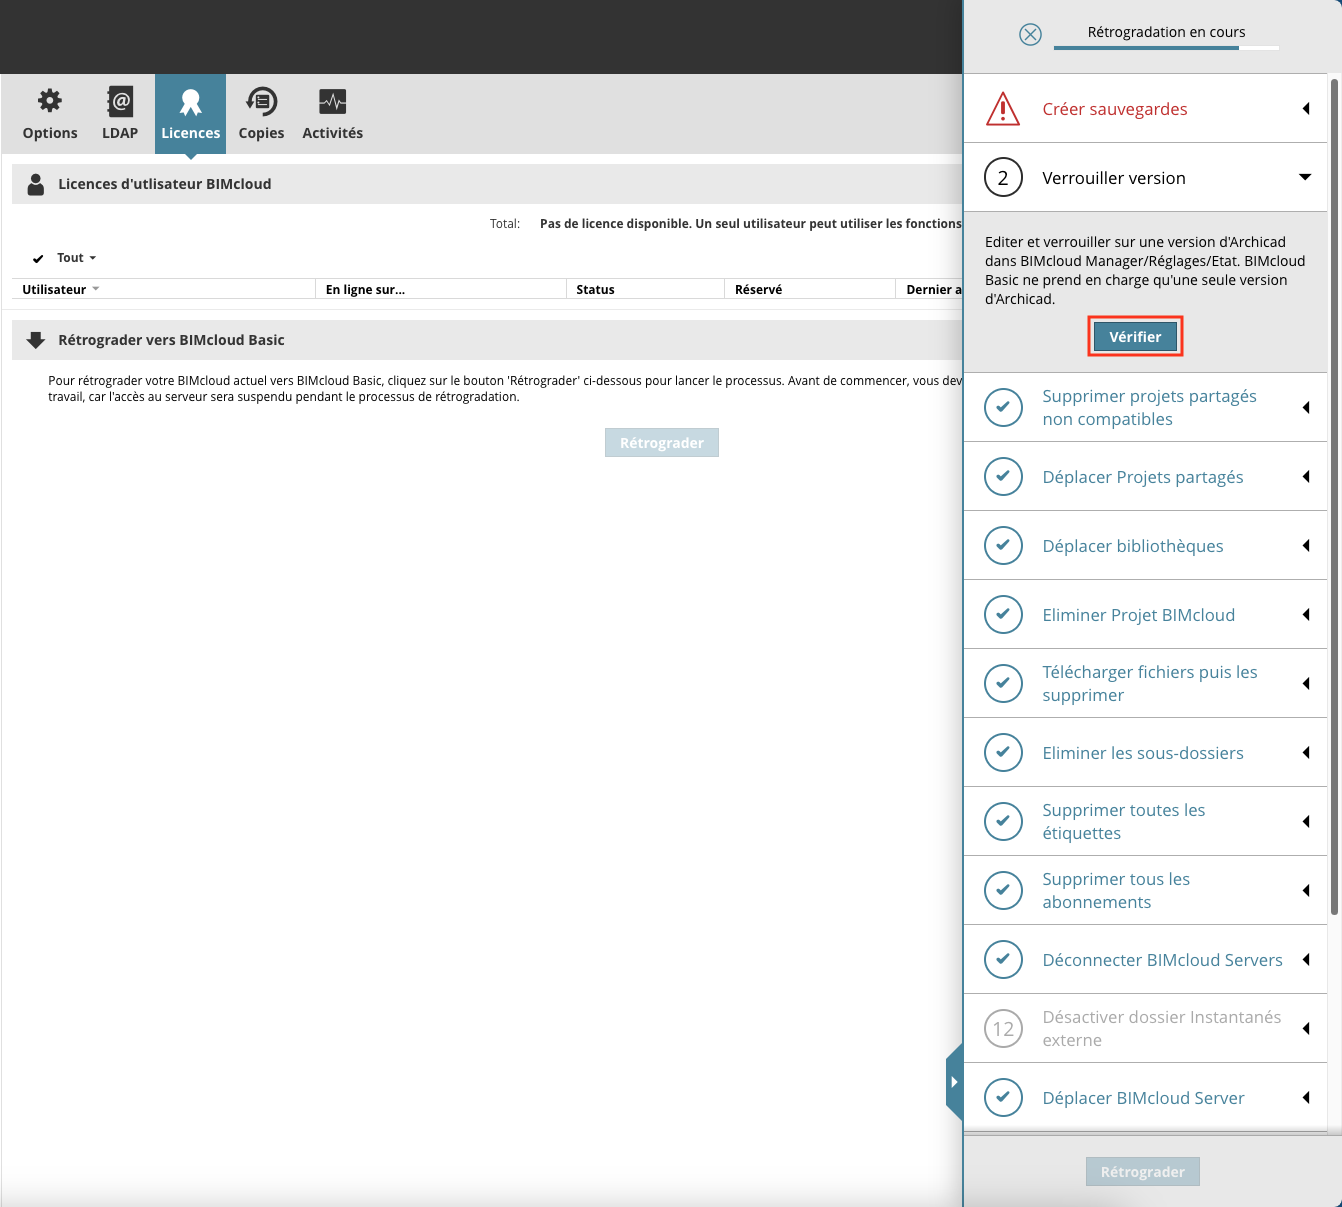Collapse the Verrouiller version step
Screen dimensions: 1342x1207
click(x=1305, y=177)
